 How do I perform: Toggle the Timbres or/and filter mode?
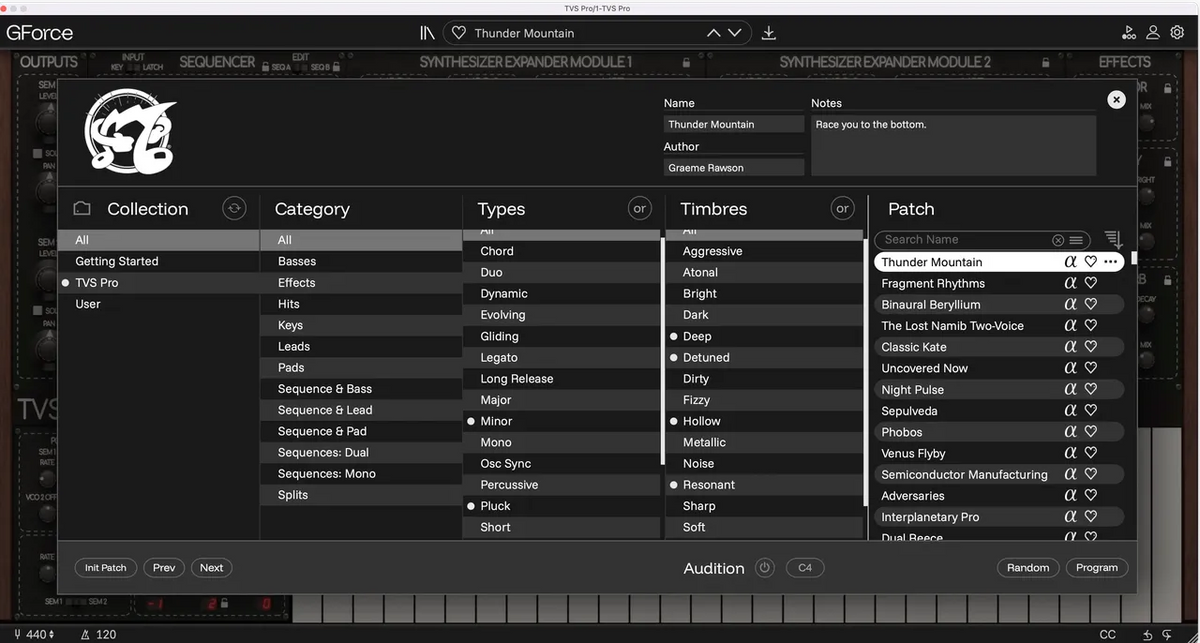tap(842, 208)
